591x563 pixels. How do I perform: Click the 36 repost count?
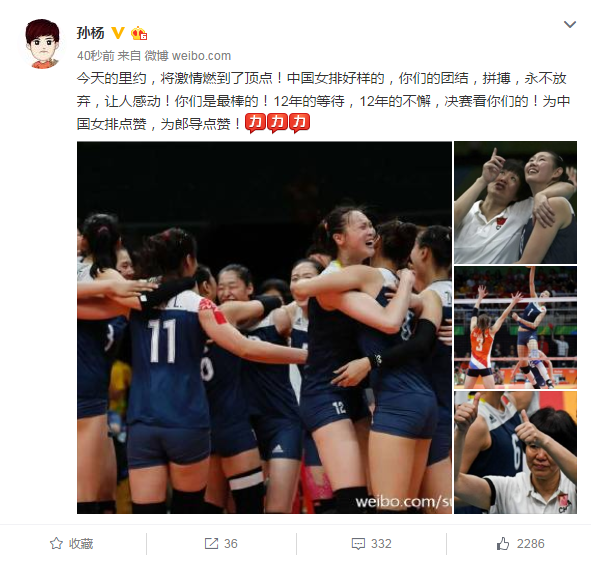point(231,543)
